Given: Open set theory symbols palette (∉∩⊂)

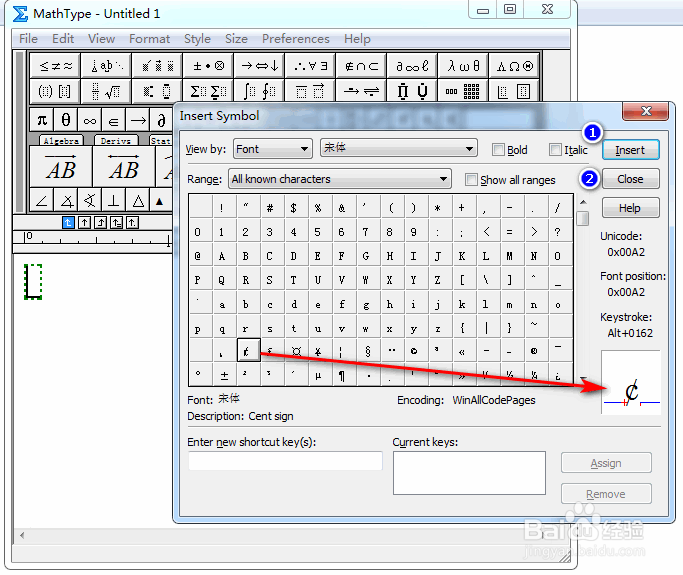Looking at the screenshot, I should click(361, 66).
